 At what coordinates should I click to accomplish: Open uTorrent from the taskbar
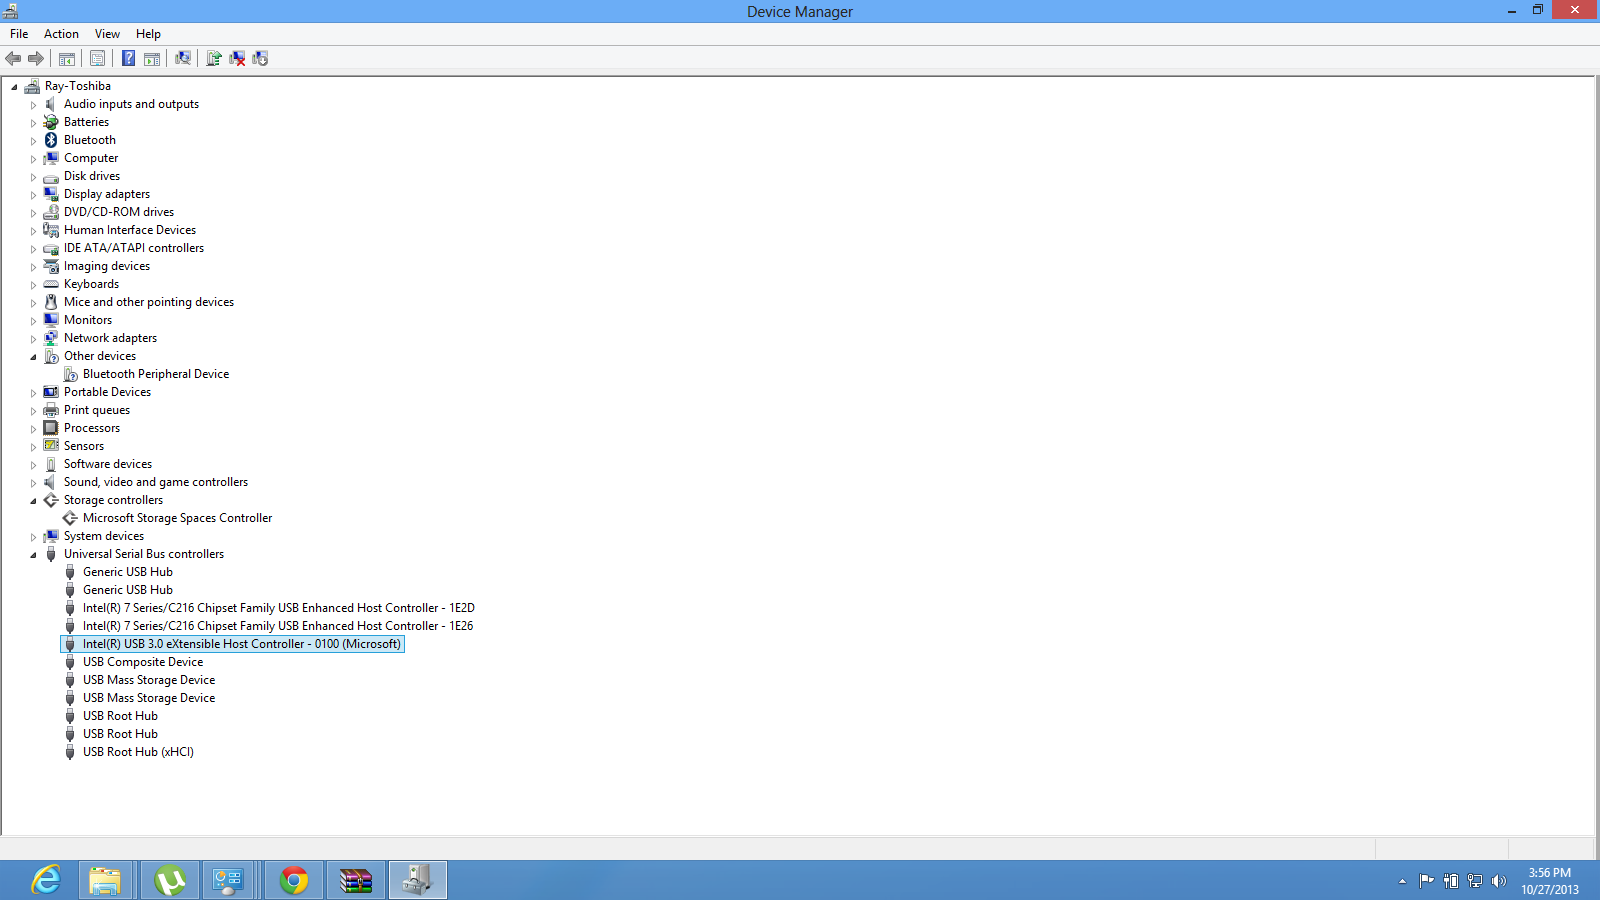click(x=170, y=880)
